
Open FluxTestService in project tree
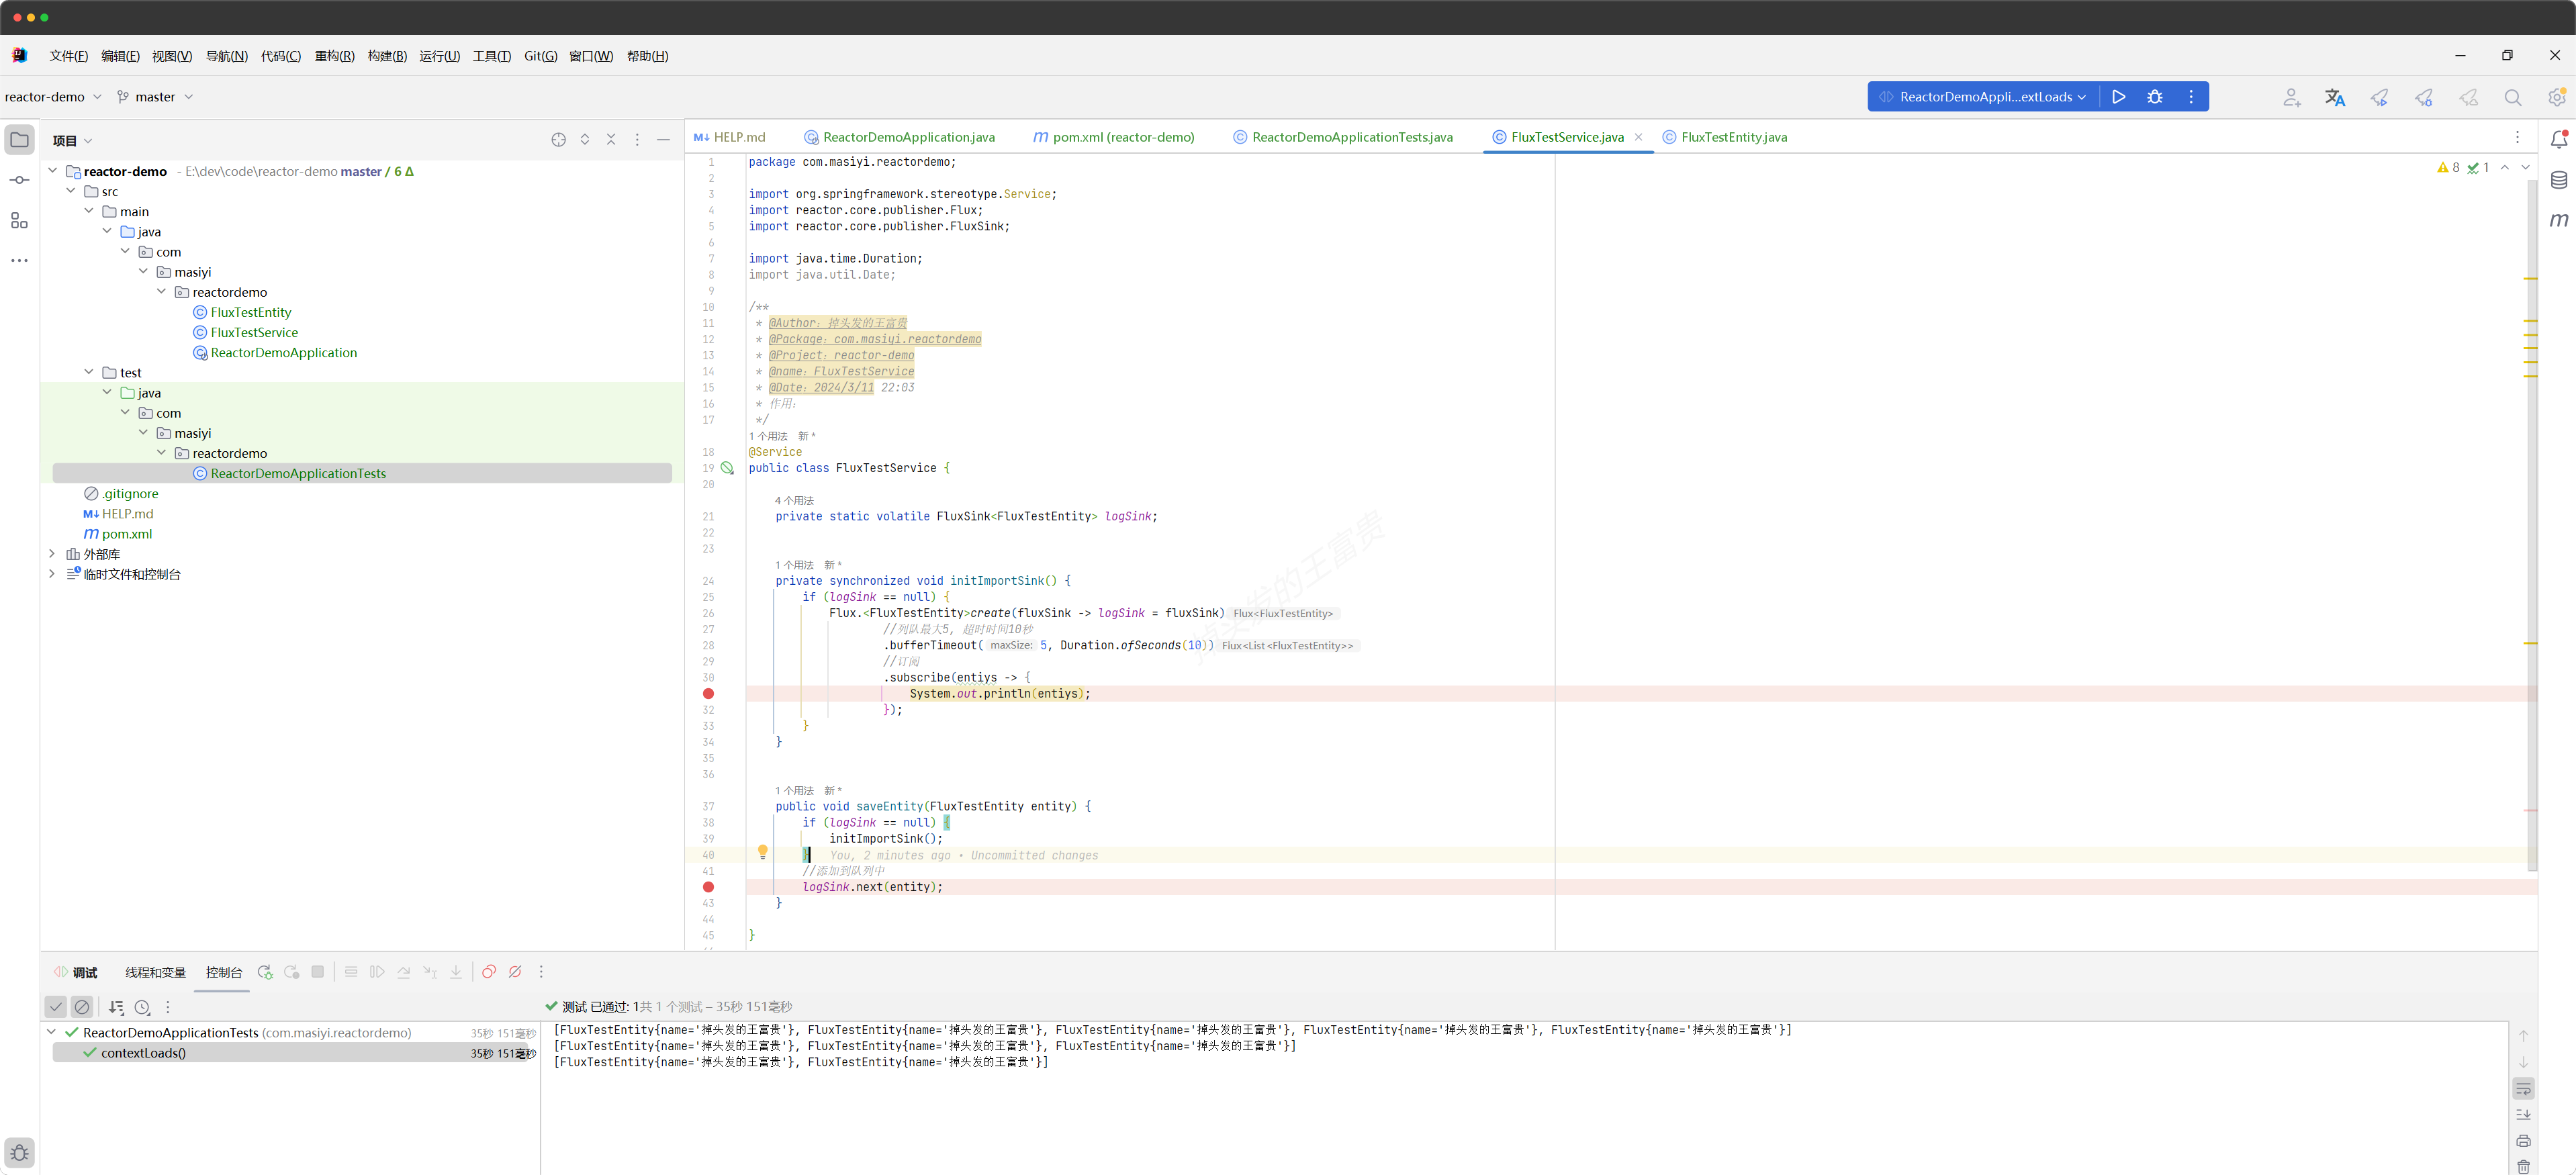[x=254, y=332]
